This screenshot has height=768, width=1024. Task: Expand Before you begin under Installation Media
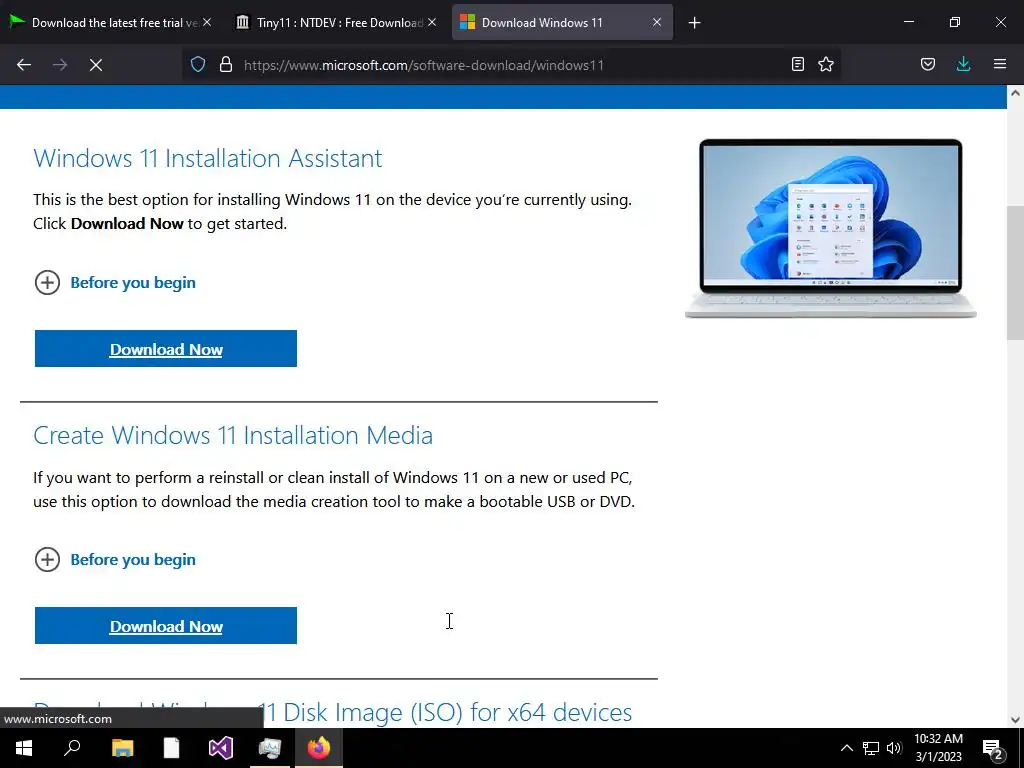tap(116, 560)
